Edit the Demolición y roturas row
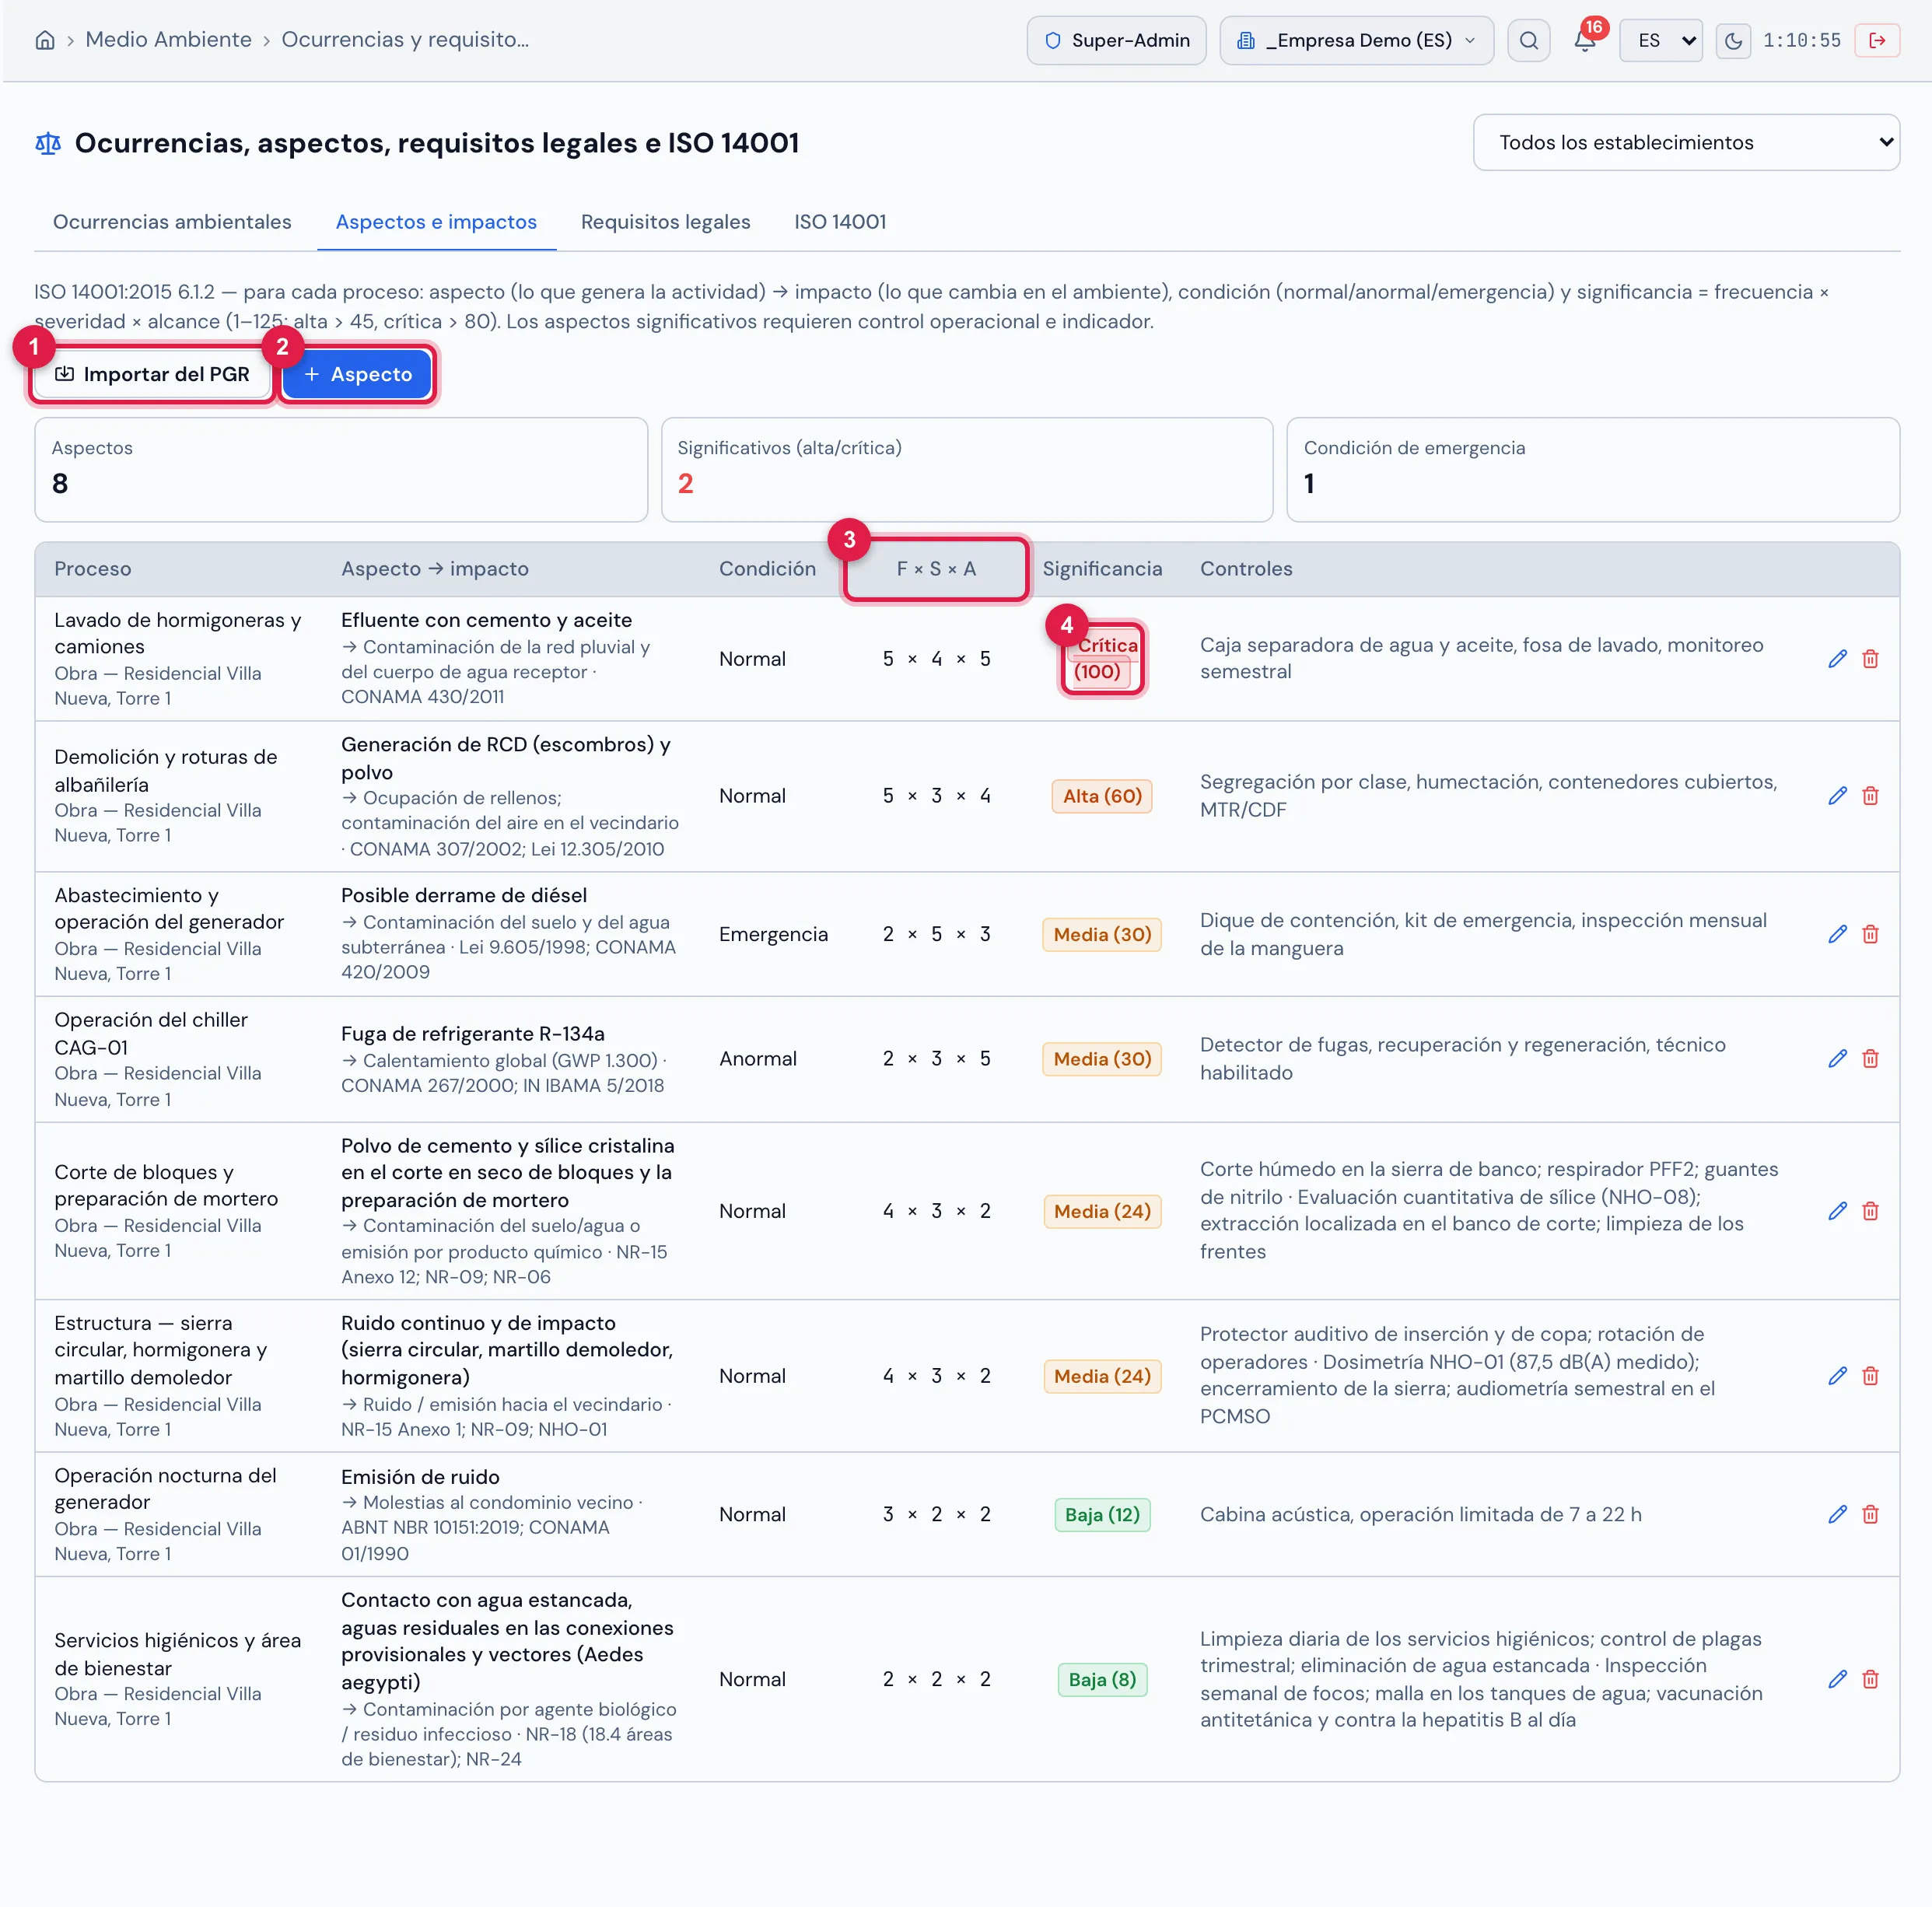The image size is (1932, 1907). pyautogui.click(x=1837, y=796)
